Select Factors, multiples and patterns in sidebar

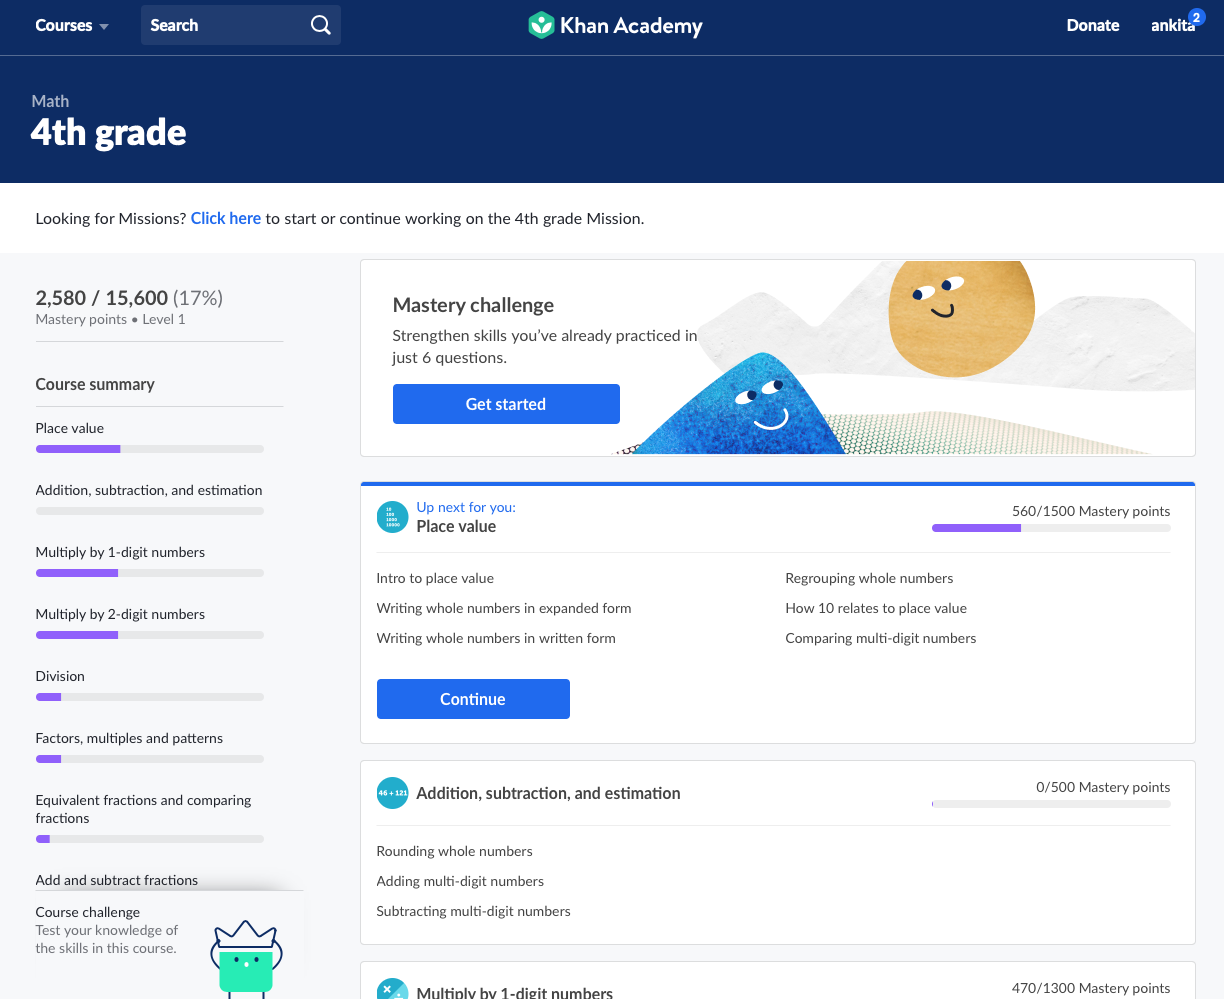click(129, 738)
